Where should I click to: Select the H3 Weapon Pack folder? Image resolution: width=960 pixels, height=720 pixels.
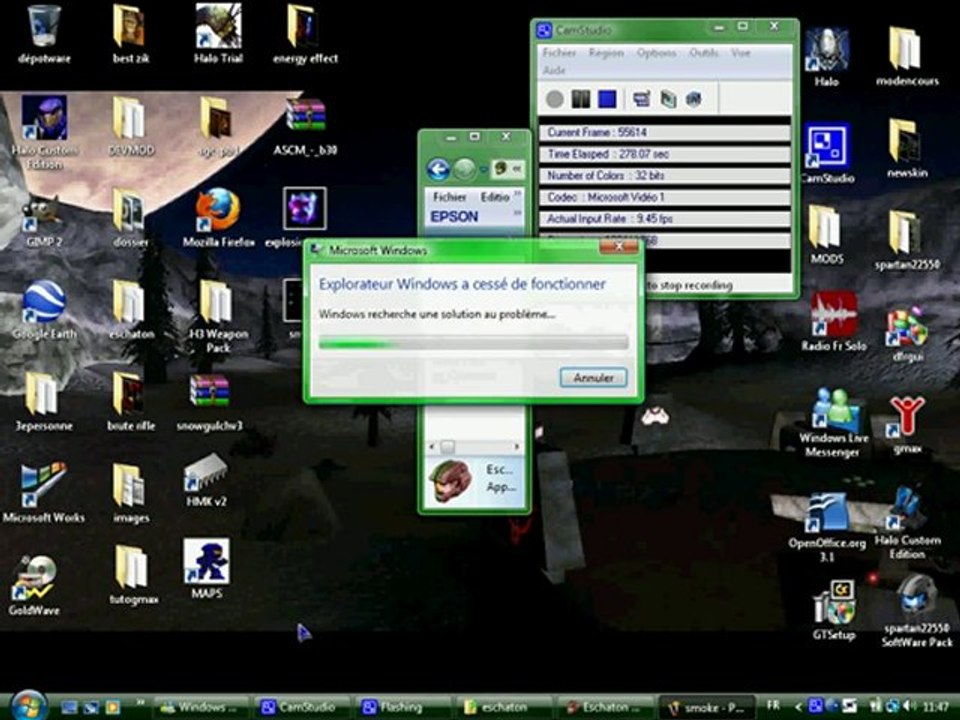point(218,317)
